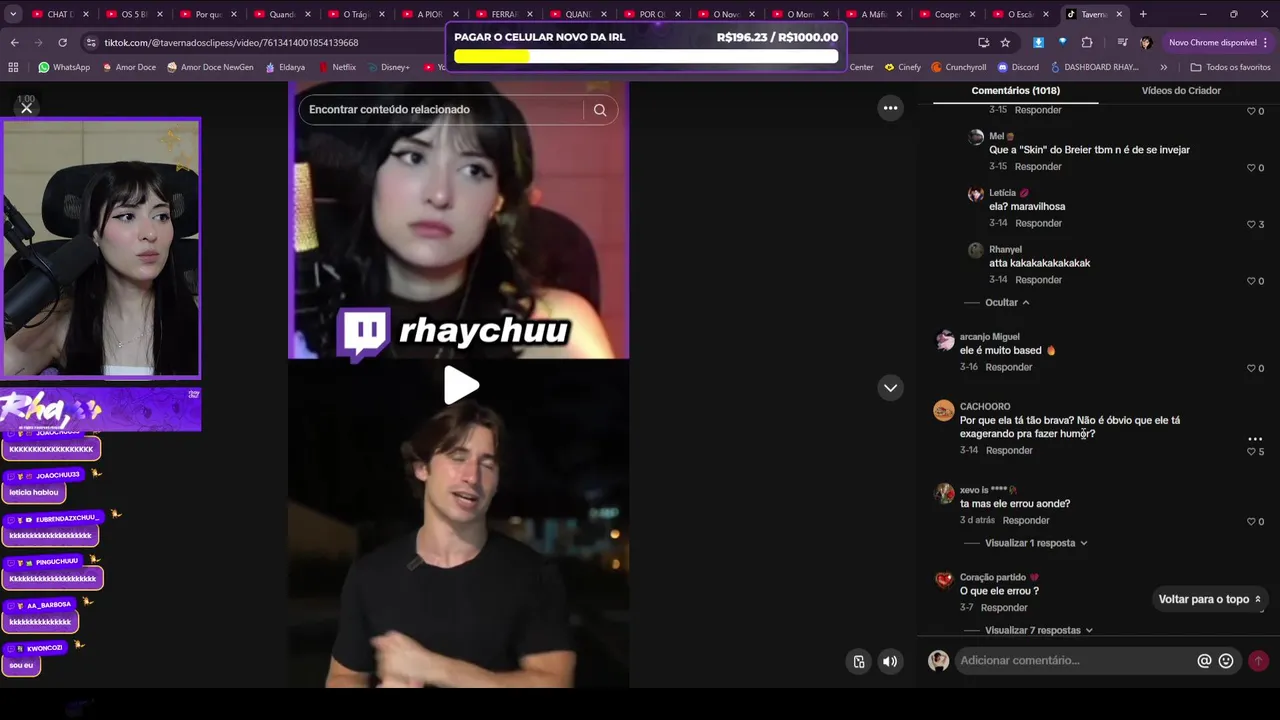Viewport: 1280px width, 720px height.
Task: Insert a mention with the @ icon
Action: [1204, 661]
